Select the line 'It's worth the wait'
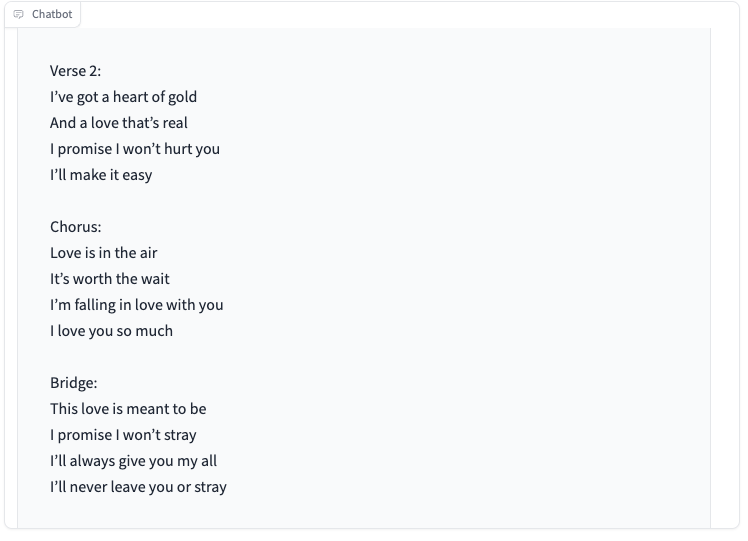This screenshot has width=748, height=541. [110, 279]
